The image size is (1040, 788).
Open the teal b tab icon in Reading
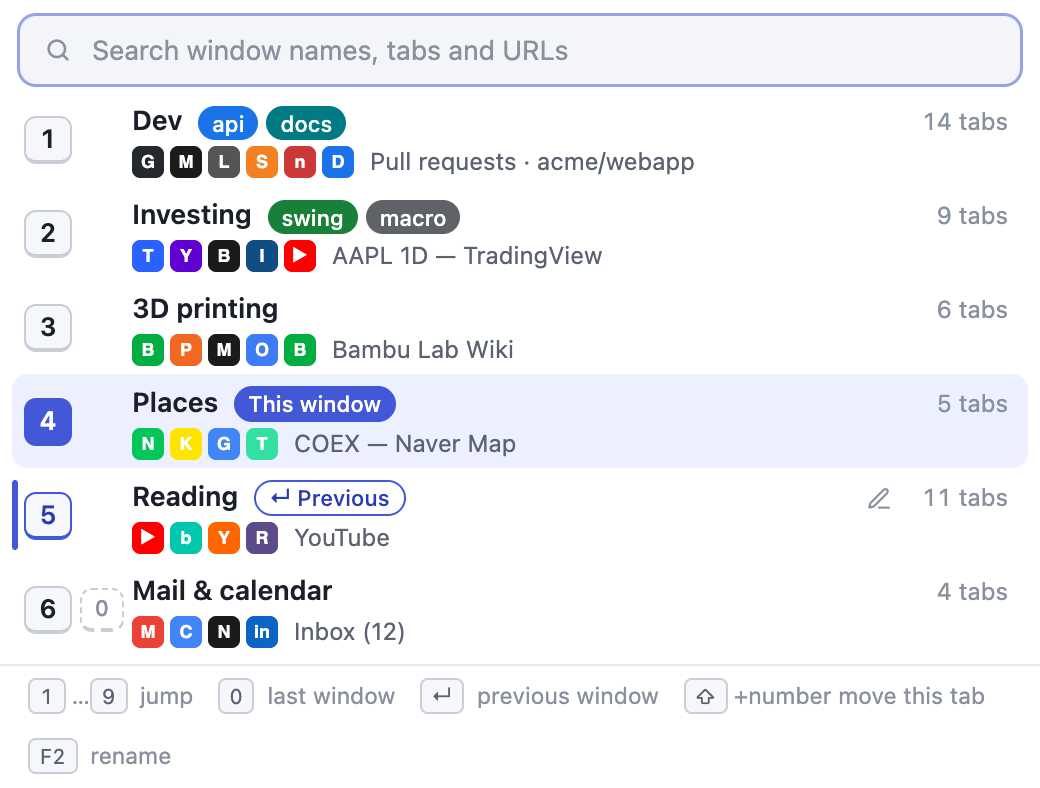pyautogui.click(x=186, y=538)
